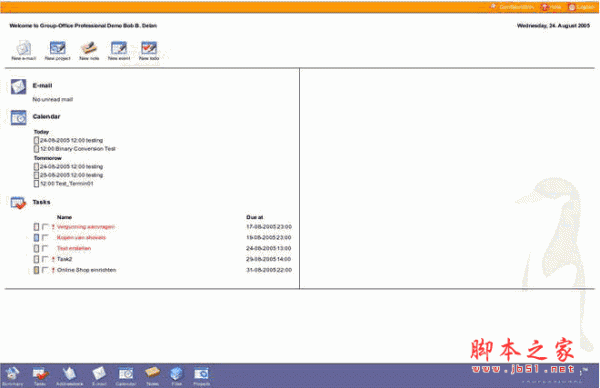This screenshot has width=600, height=388.
Task: Click the Tasks section heading
Action: pyautogui.click(x=41, y=202)
